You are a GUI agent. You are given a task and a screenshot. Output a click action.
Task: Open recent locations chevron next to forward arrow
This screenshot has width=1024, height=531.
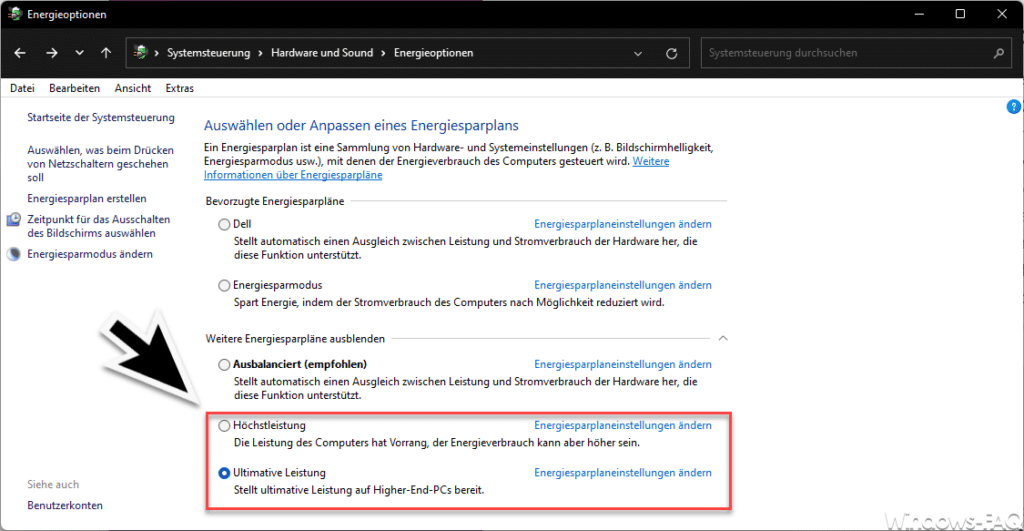(x=79, y=54)
